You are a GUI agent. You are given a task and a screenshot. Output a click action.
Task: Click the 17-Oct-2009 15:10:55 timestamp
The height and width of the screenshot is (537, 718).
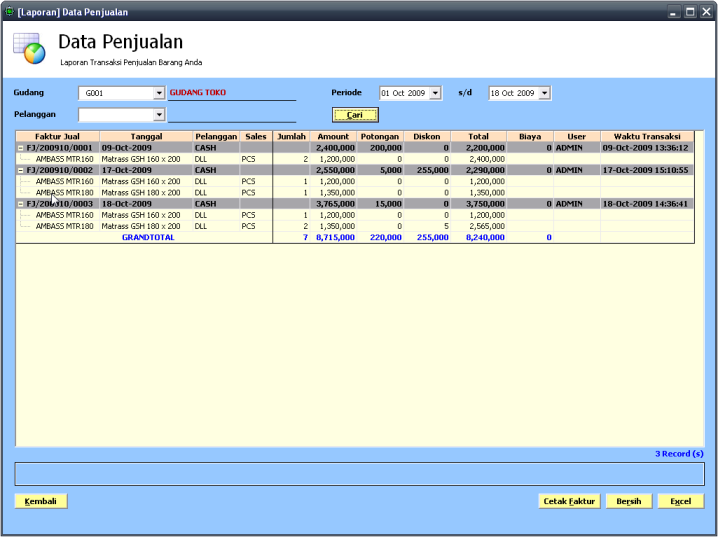[x=645, y=170]
